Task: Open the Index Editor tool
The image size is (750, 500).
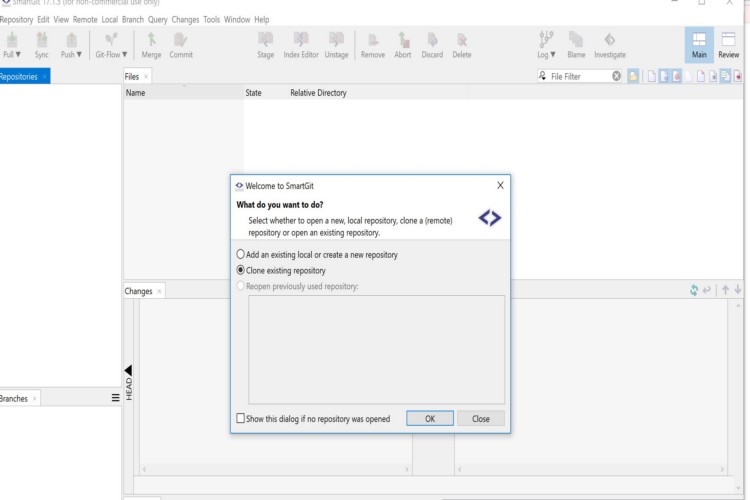Action: coord(301,45)
